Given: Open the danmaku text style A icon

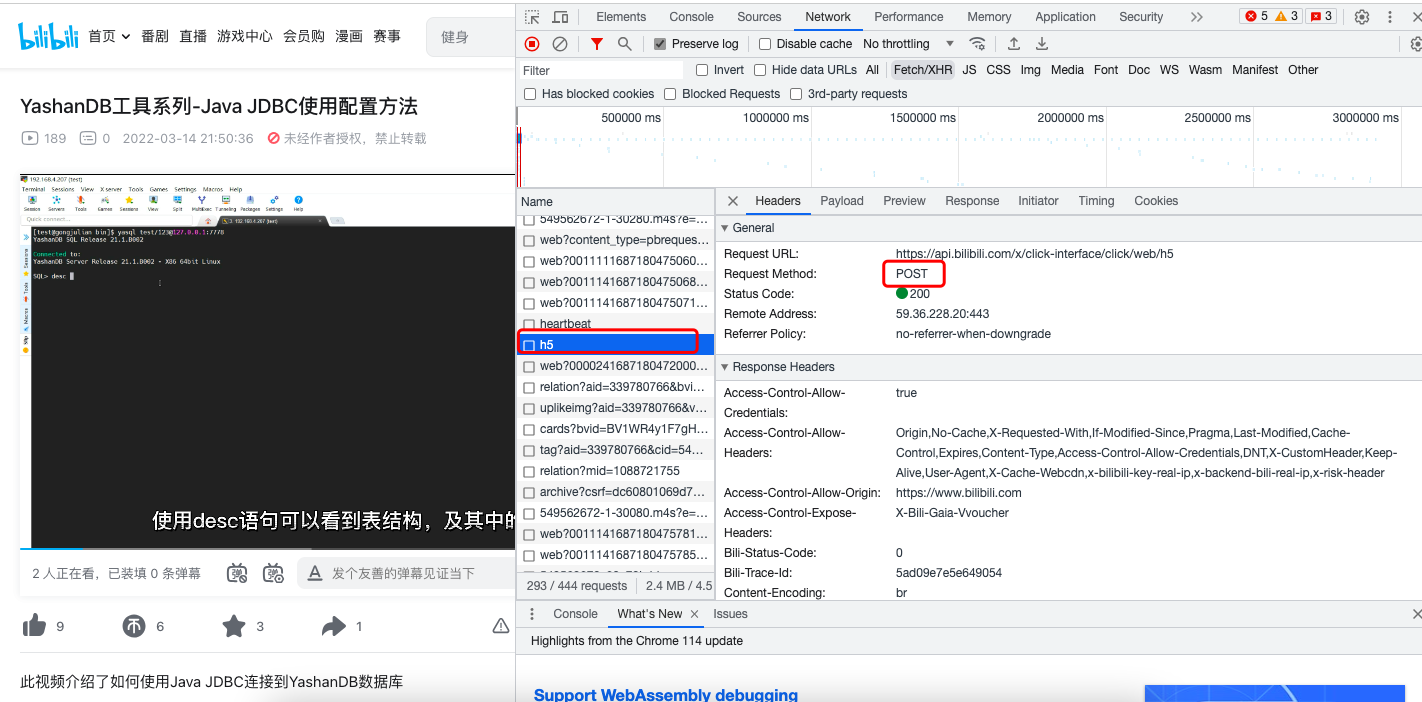Looking at the screenshot, I should (x=315, y=573).
